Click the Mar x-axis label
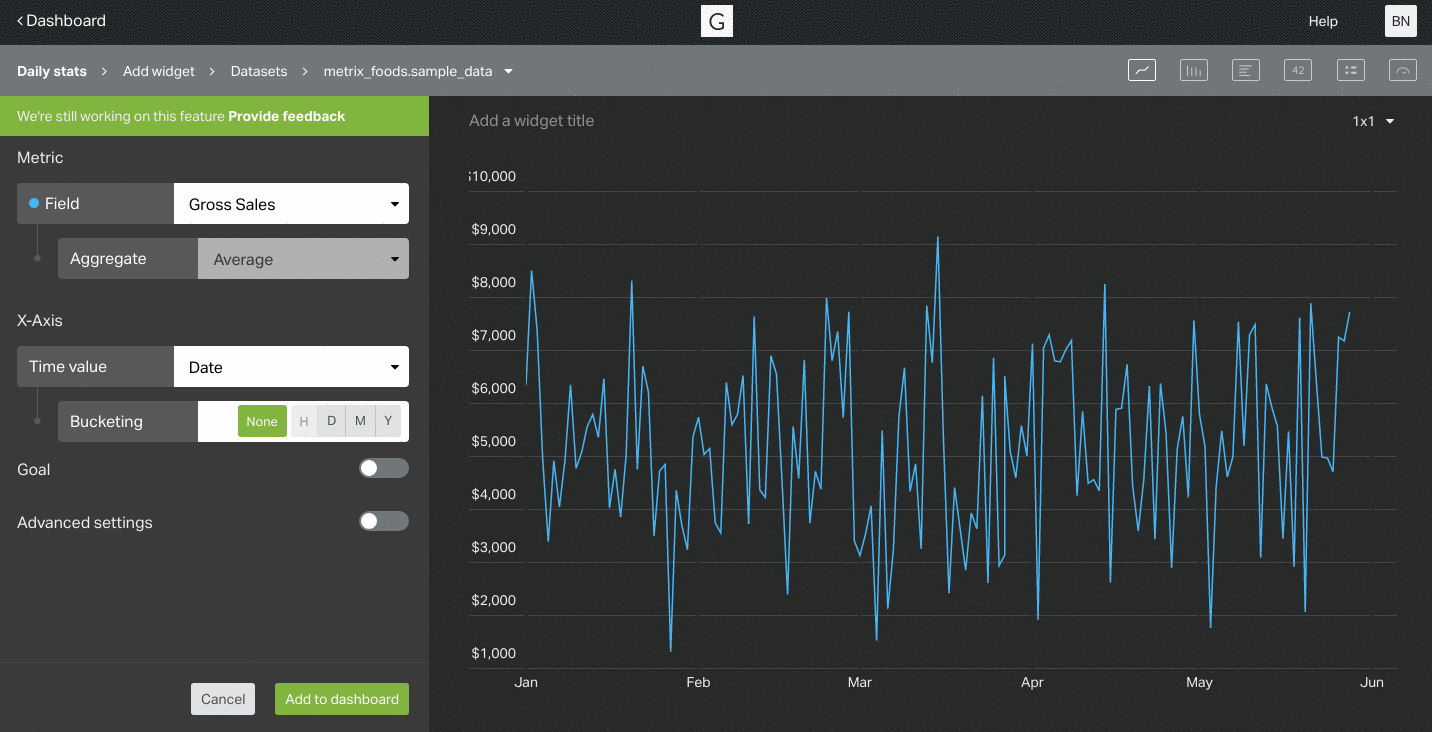Image resolution: width=1432 pixels, height=732 pixels. click(x=860, y=682)
